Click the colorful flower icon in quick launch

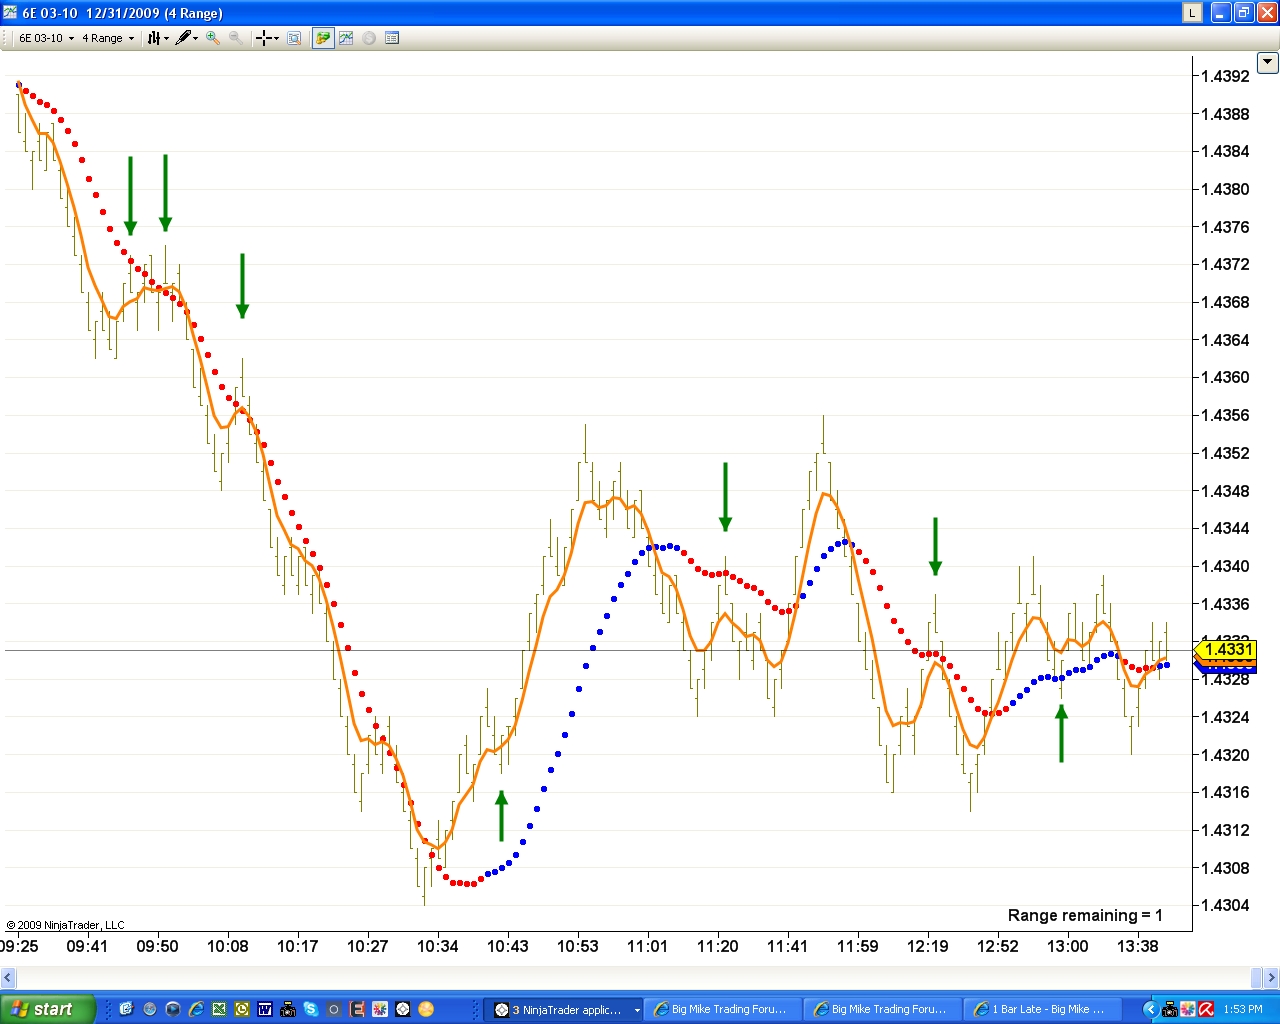coord(380,1009)
